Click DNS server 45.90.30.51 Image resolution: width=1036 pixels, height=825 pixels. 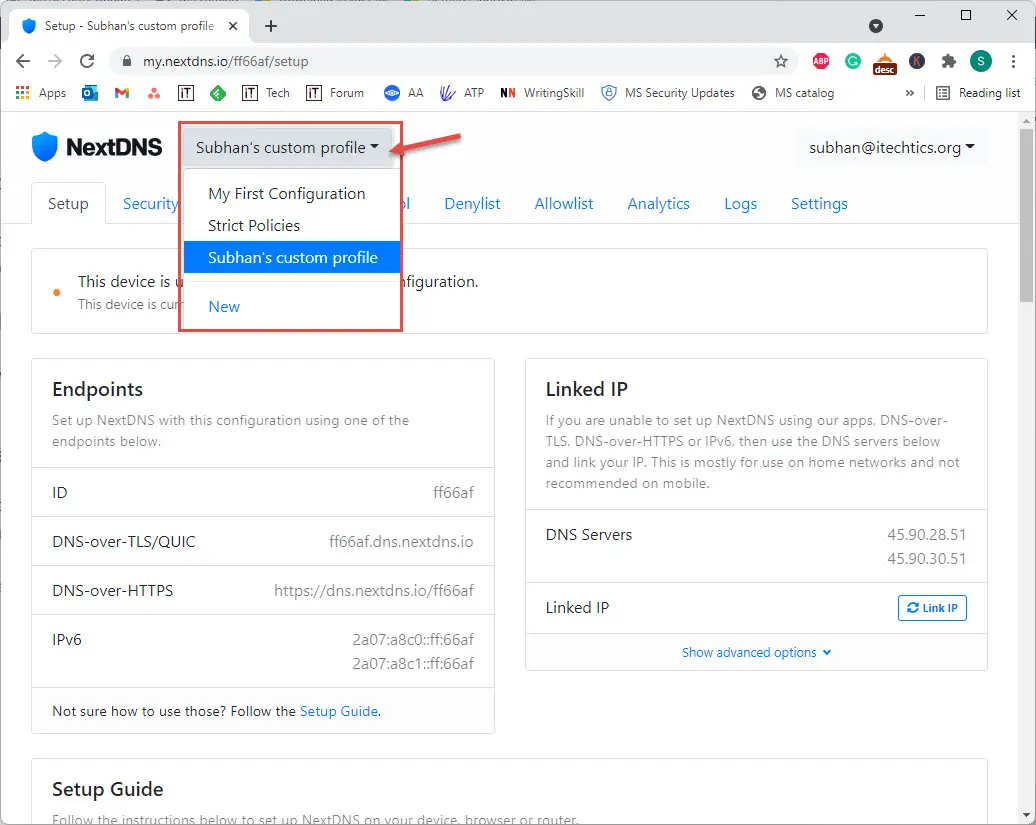(926, 559)
